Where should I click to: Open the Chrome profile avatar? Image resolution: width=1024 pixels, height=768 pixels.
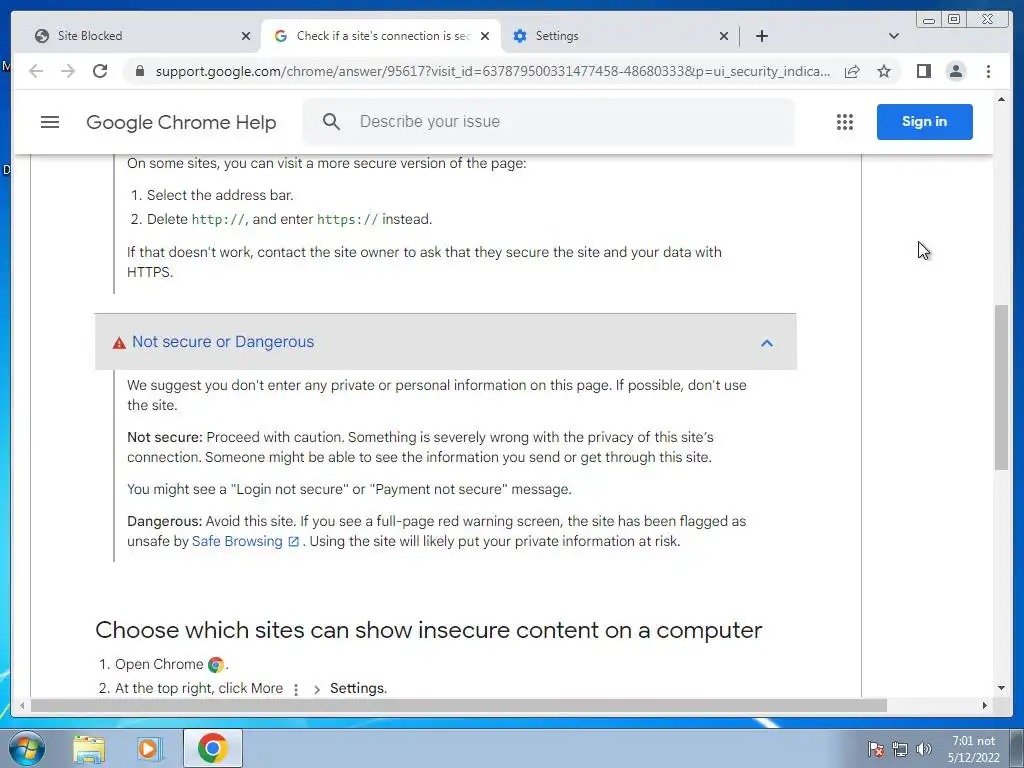[955, 71]
